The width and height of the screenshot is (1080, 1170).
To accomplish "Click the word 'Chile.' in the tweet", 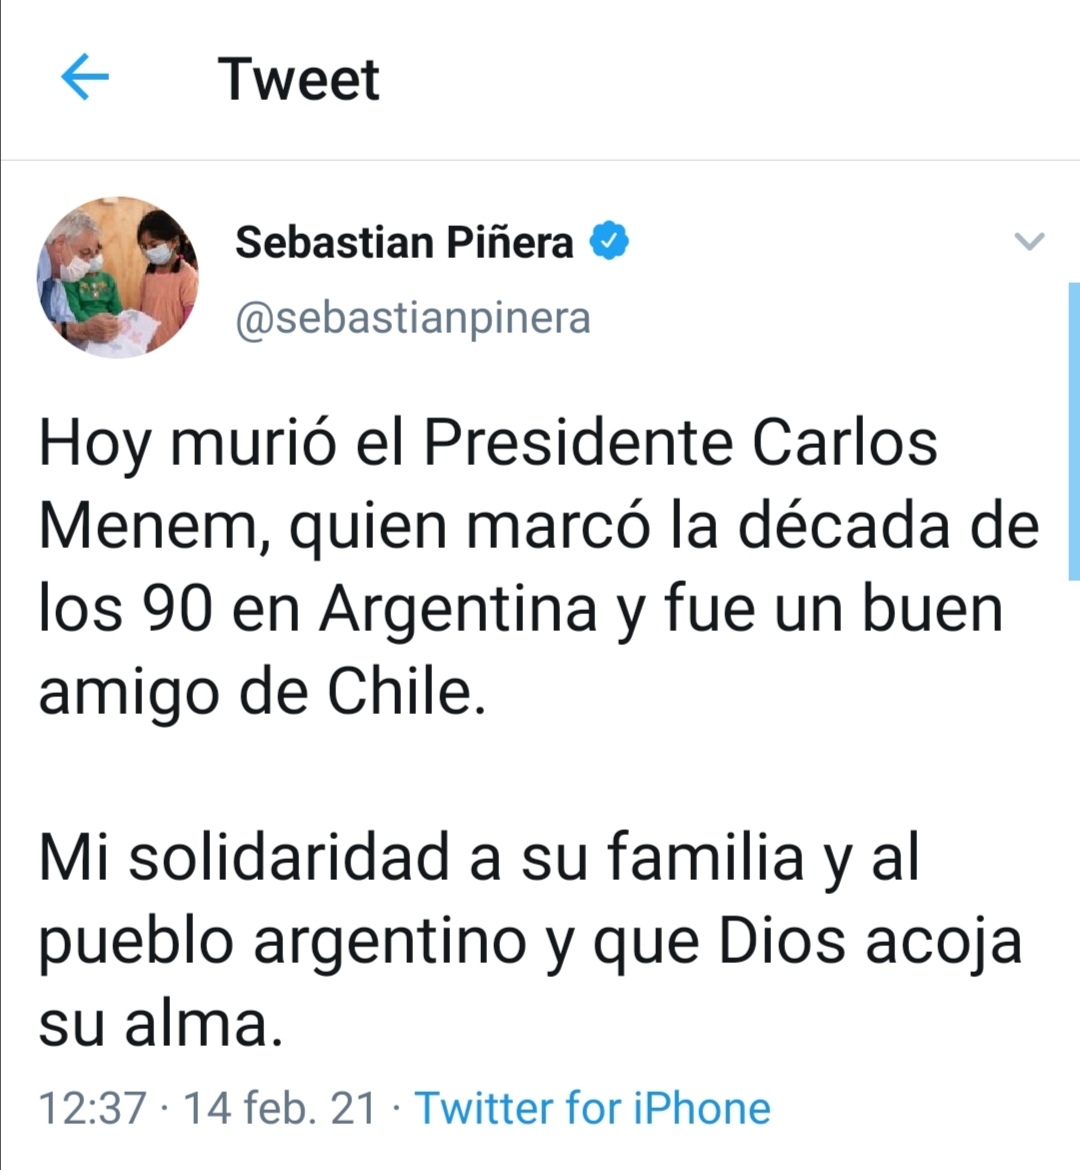I will pos(406,692).
